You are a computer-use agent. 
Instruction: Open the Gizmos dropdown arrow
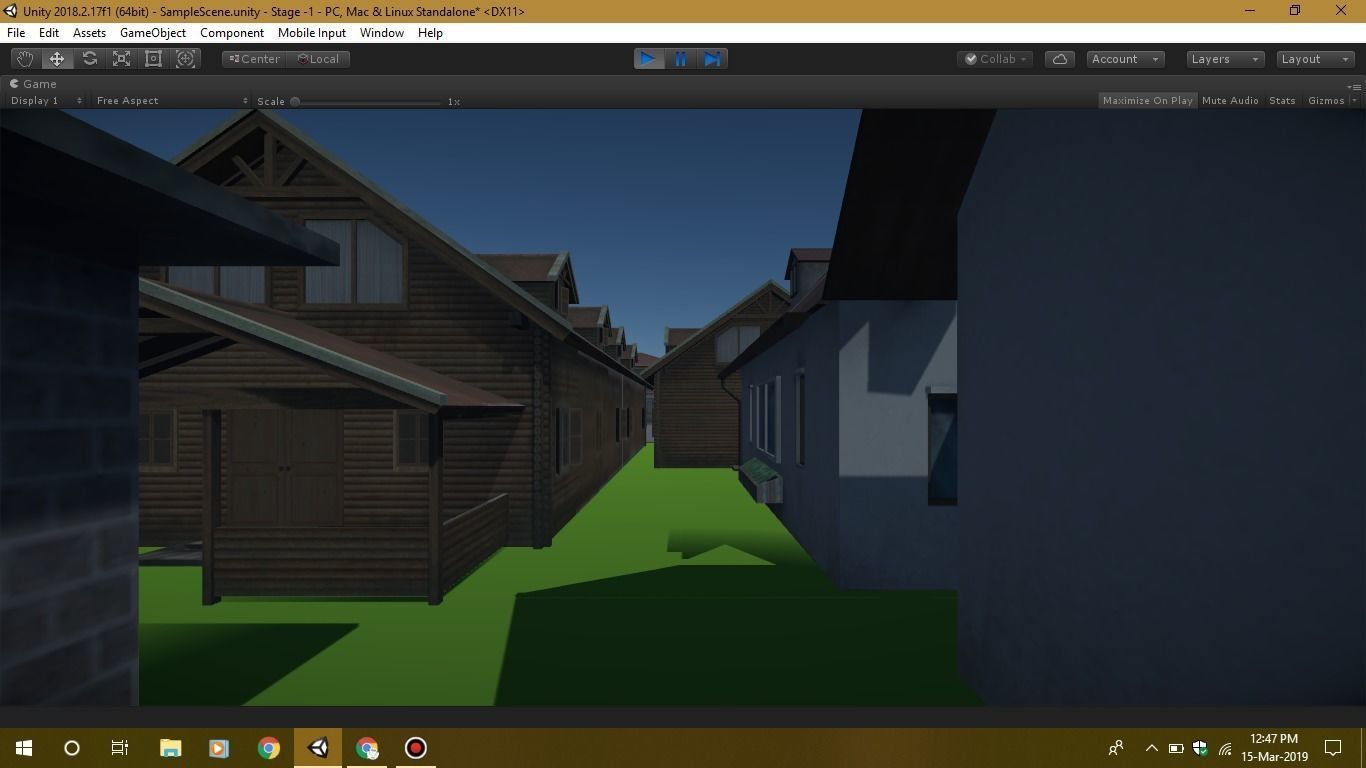point(1354,100)
